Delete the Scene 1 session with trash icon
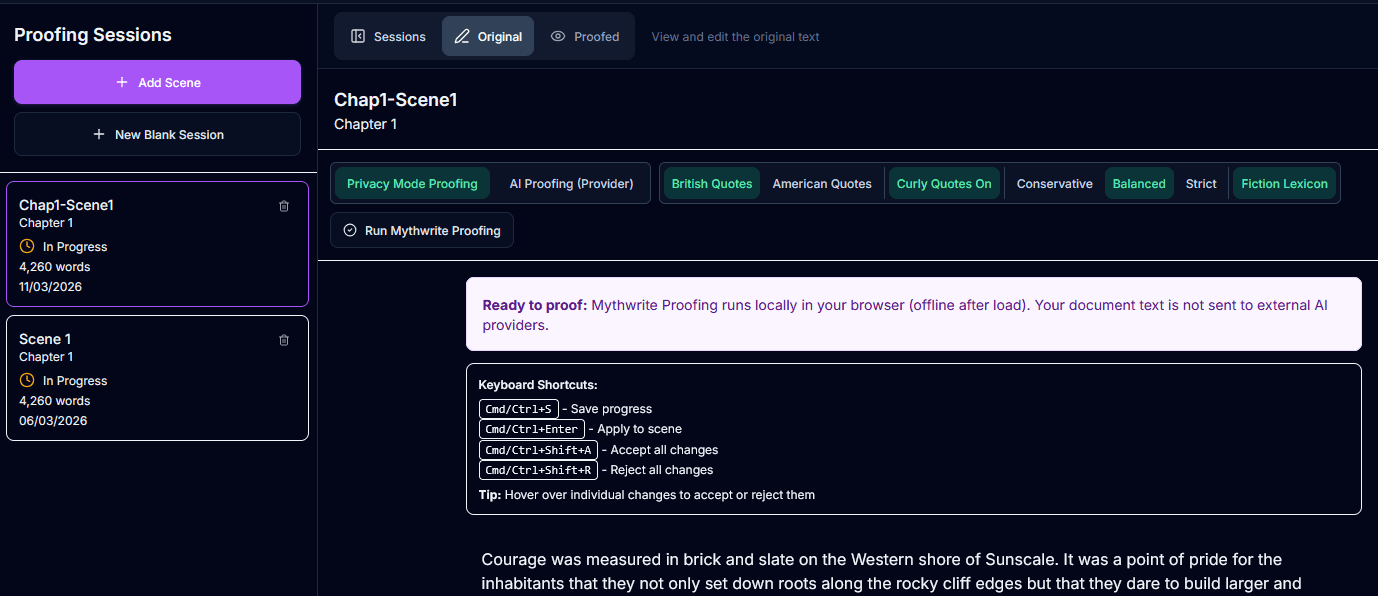The width and height of the screenshot is (1378, 596). pos(284,340)
